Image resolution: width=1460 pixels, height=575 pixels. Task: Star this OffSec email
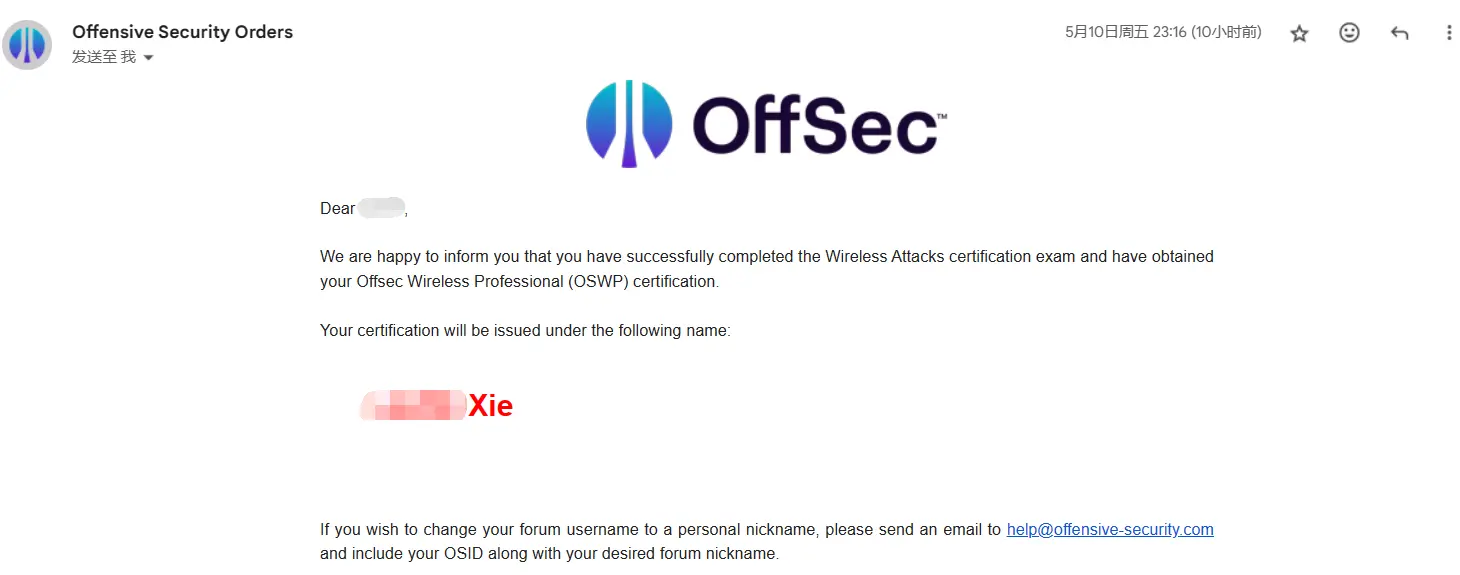point(1299,34)
